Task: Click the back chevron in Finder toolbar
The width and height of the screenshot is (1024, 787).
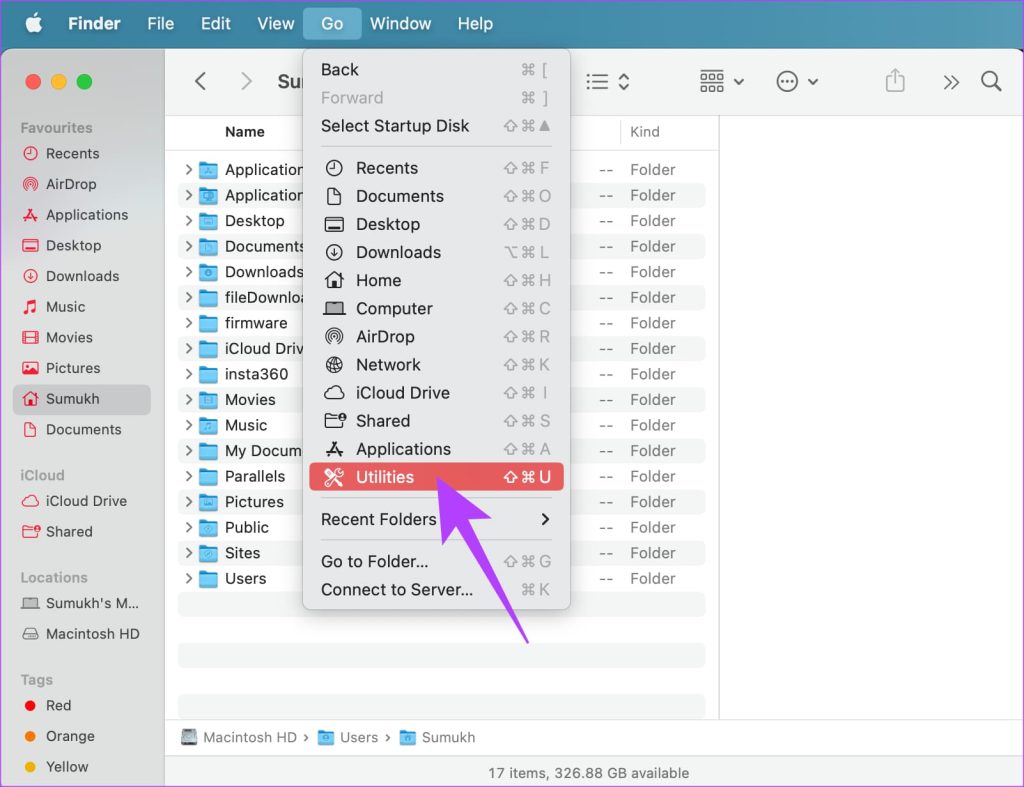Action: point(200,82)
